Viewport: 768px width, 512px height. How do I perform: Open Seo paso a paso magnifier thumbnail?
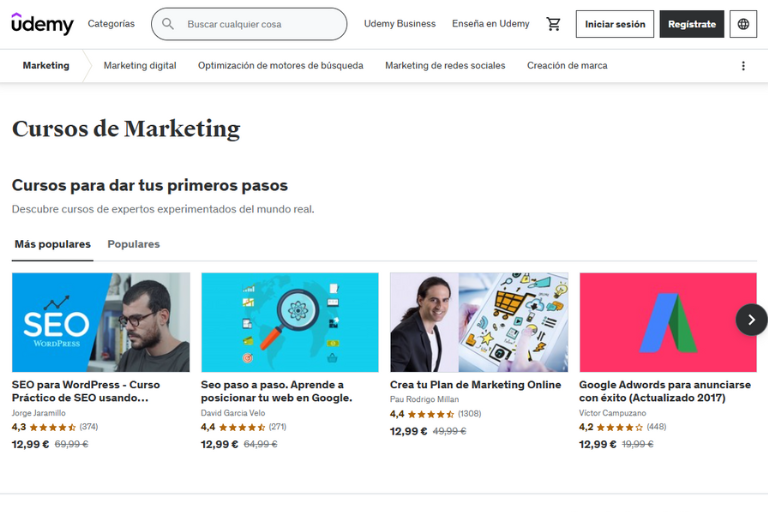click(x=290, y=322)
